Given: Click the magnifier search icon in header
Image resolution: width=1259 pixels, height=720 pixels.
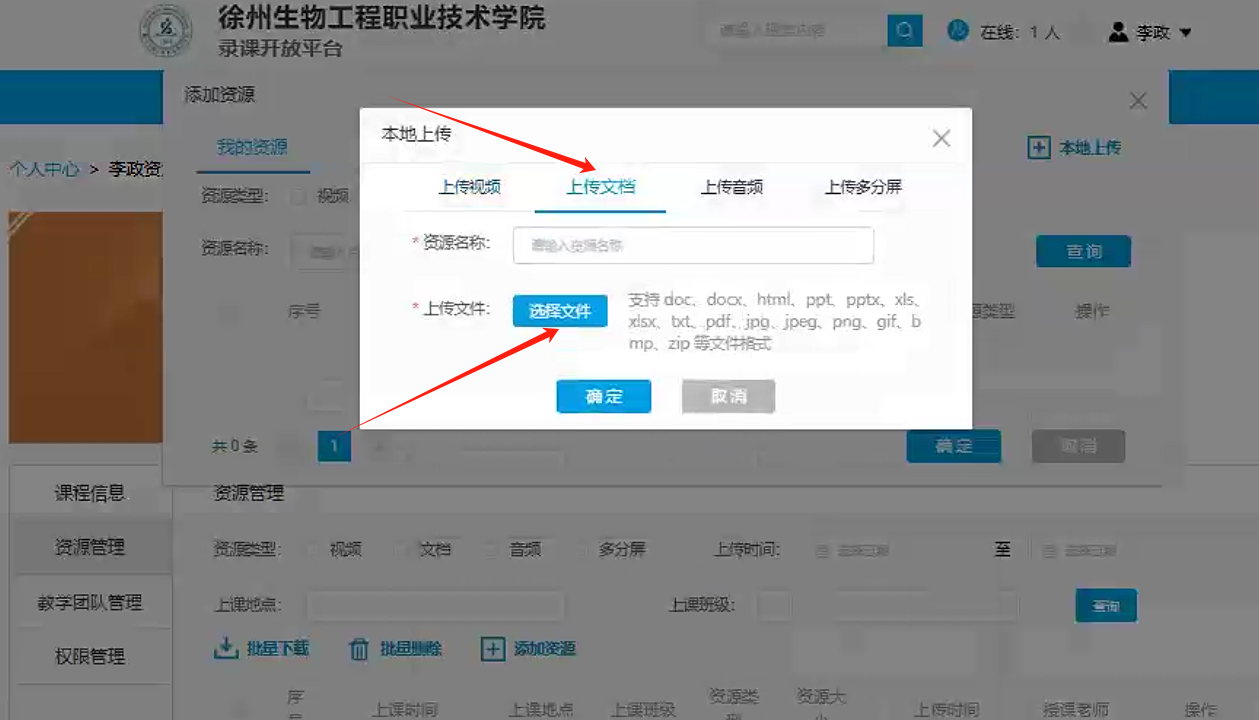Looking at the screenshot, I should tap(904, 31).
